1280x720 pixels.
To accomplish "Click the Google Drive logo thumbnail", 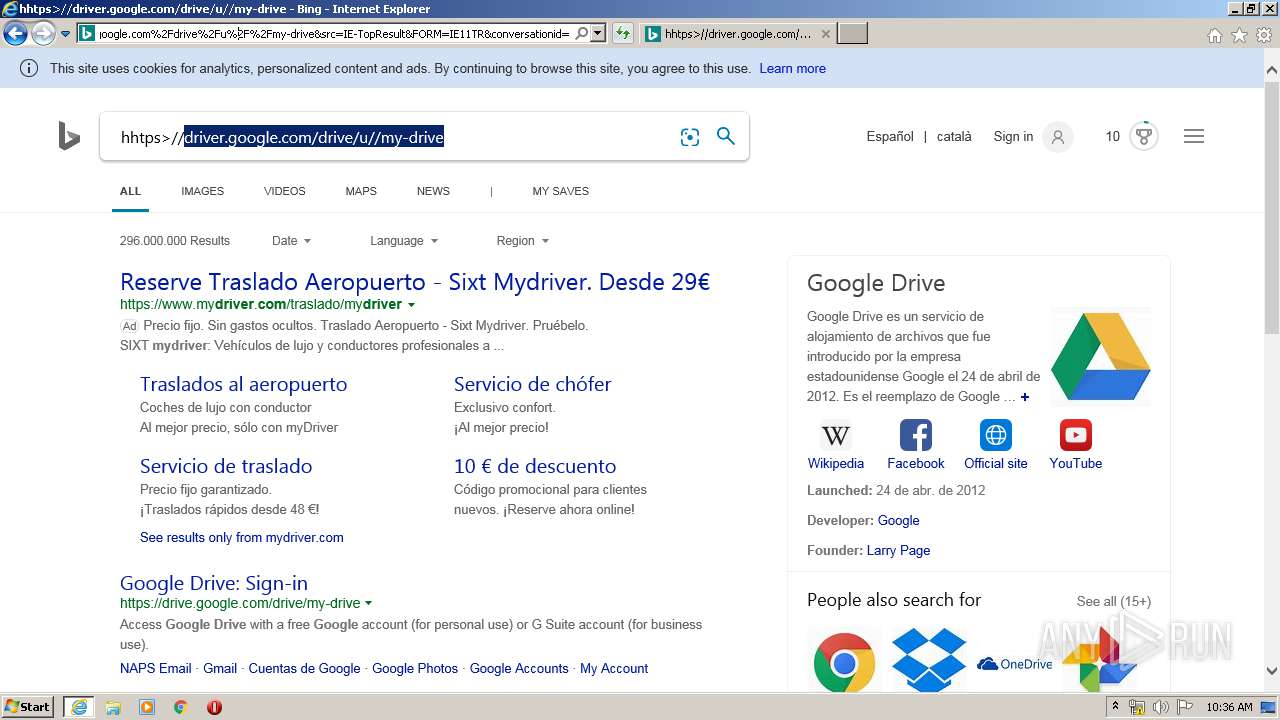I will click(1100, 356).
